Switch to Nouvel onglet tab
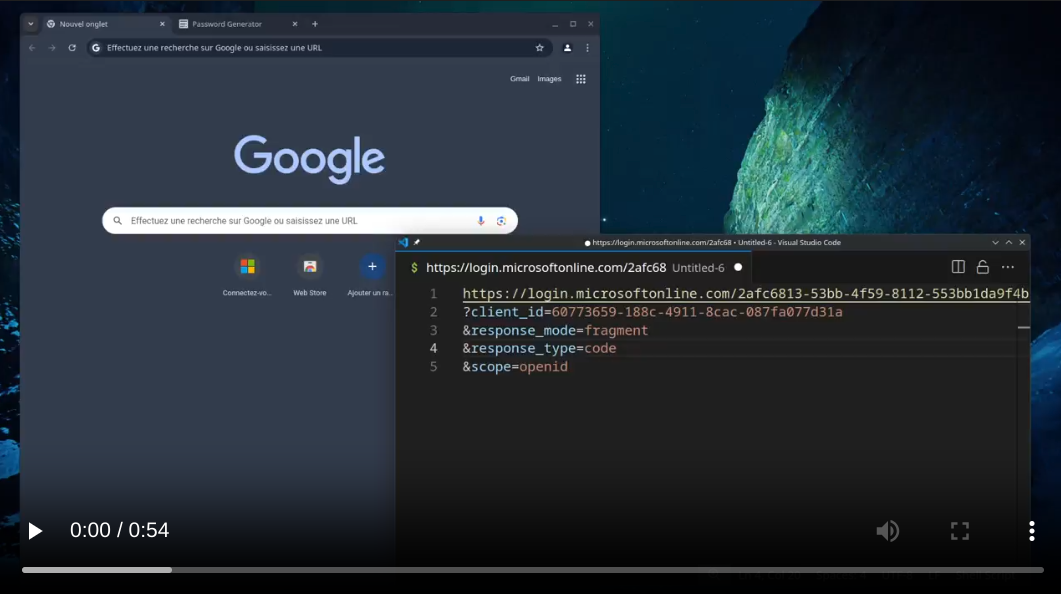The width and height of the screenshot is (1061, 594). pos(105,24)
